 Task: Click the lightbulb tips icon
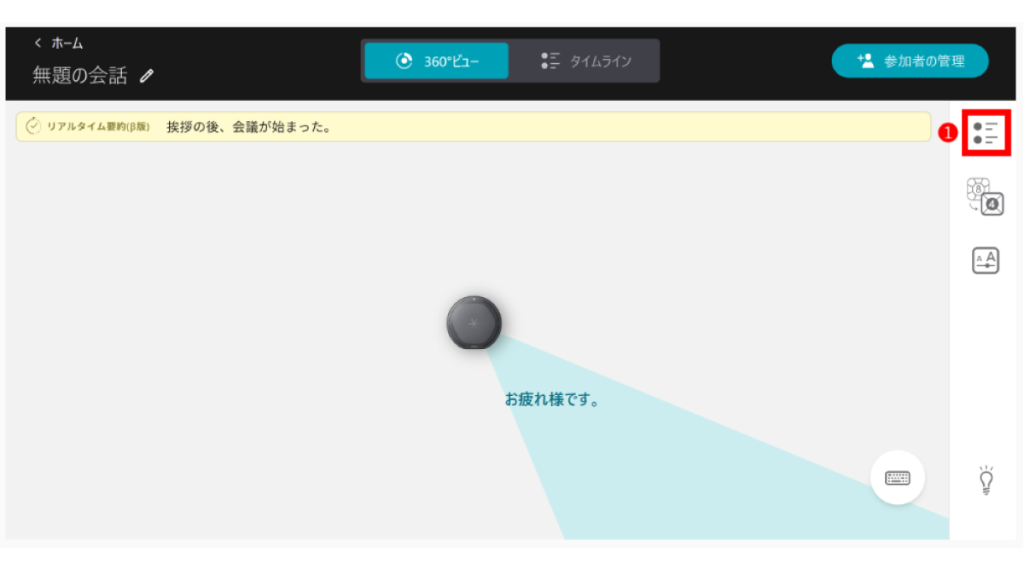point(987,481)
